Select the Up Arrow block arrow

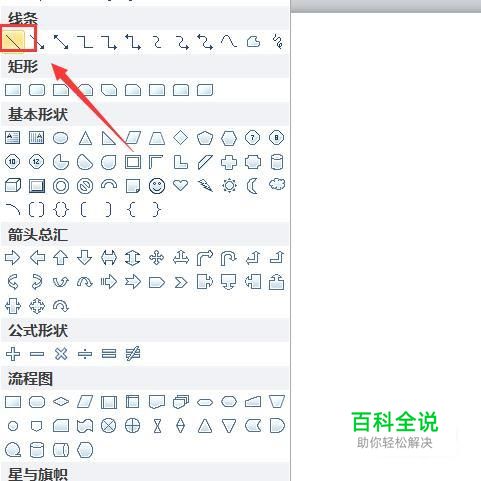click(61, 258)
